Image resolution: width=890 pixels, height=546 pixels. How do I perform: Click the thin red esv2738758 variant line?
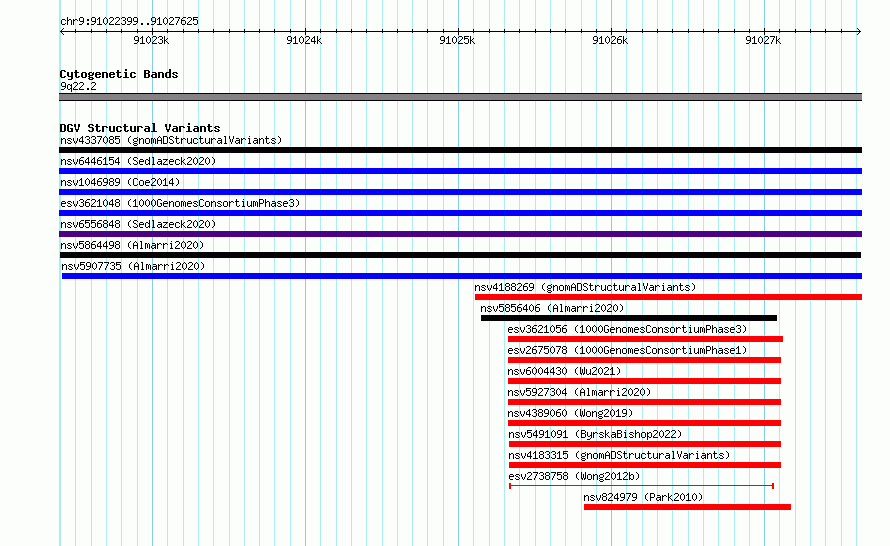(x=641, y=486)
